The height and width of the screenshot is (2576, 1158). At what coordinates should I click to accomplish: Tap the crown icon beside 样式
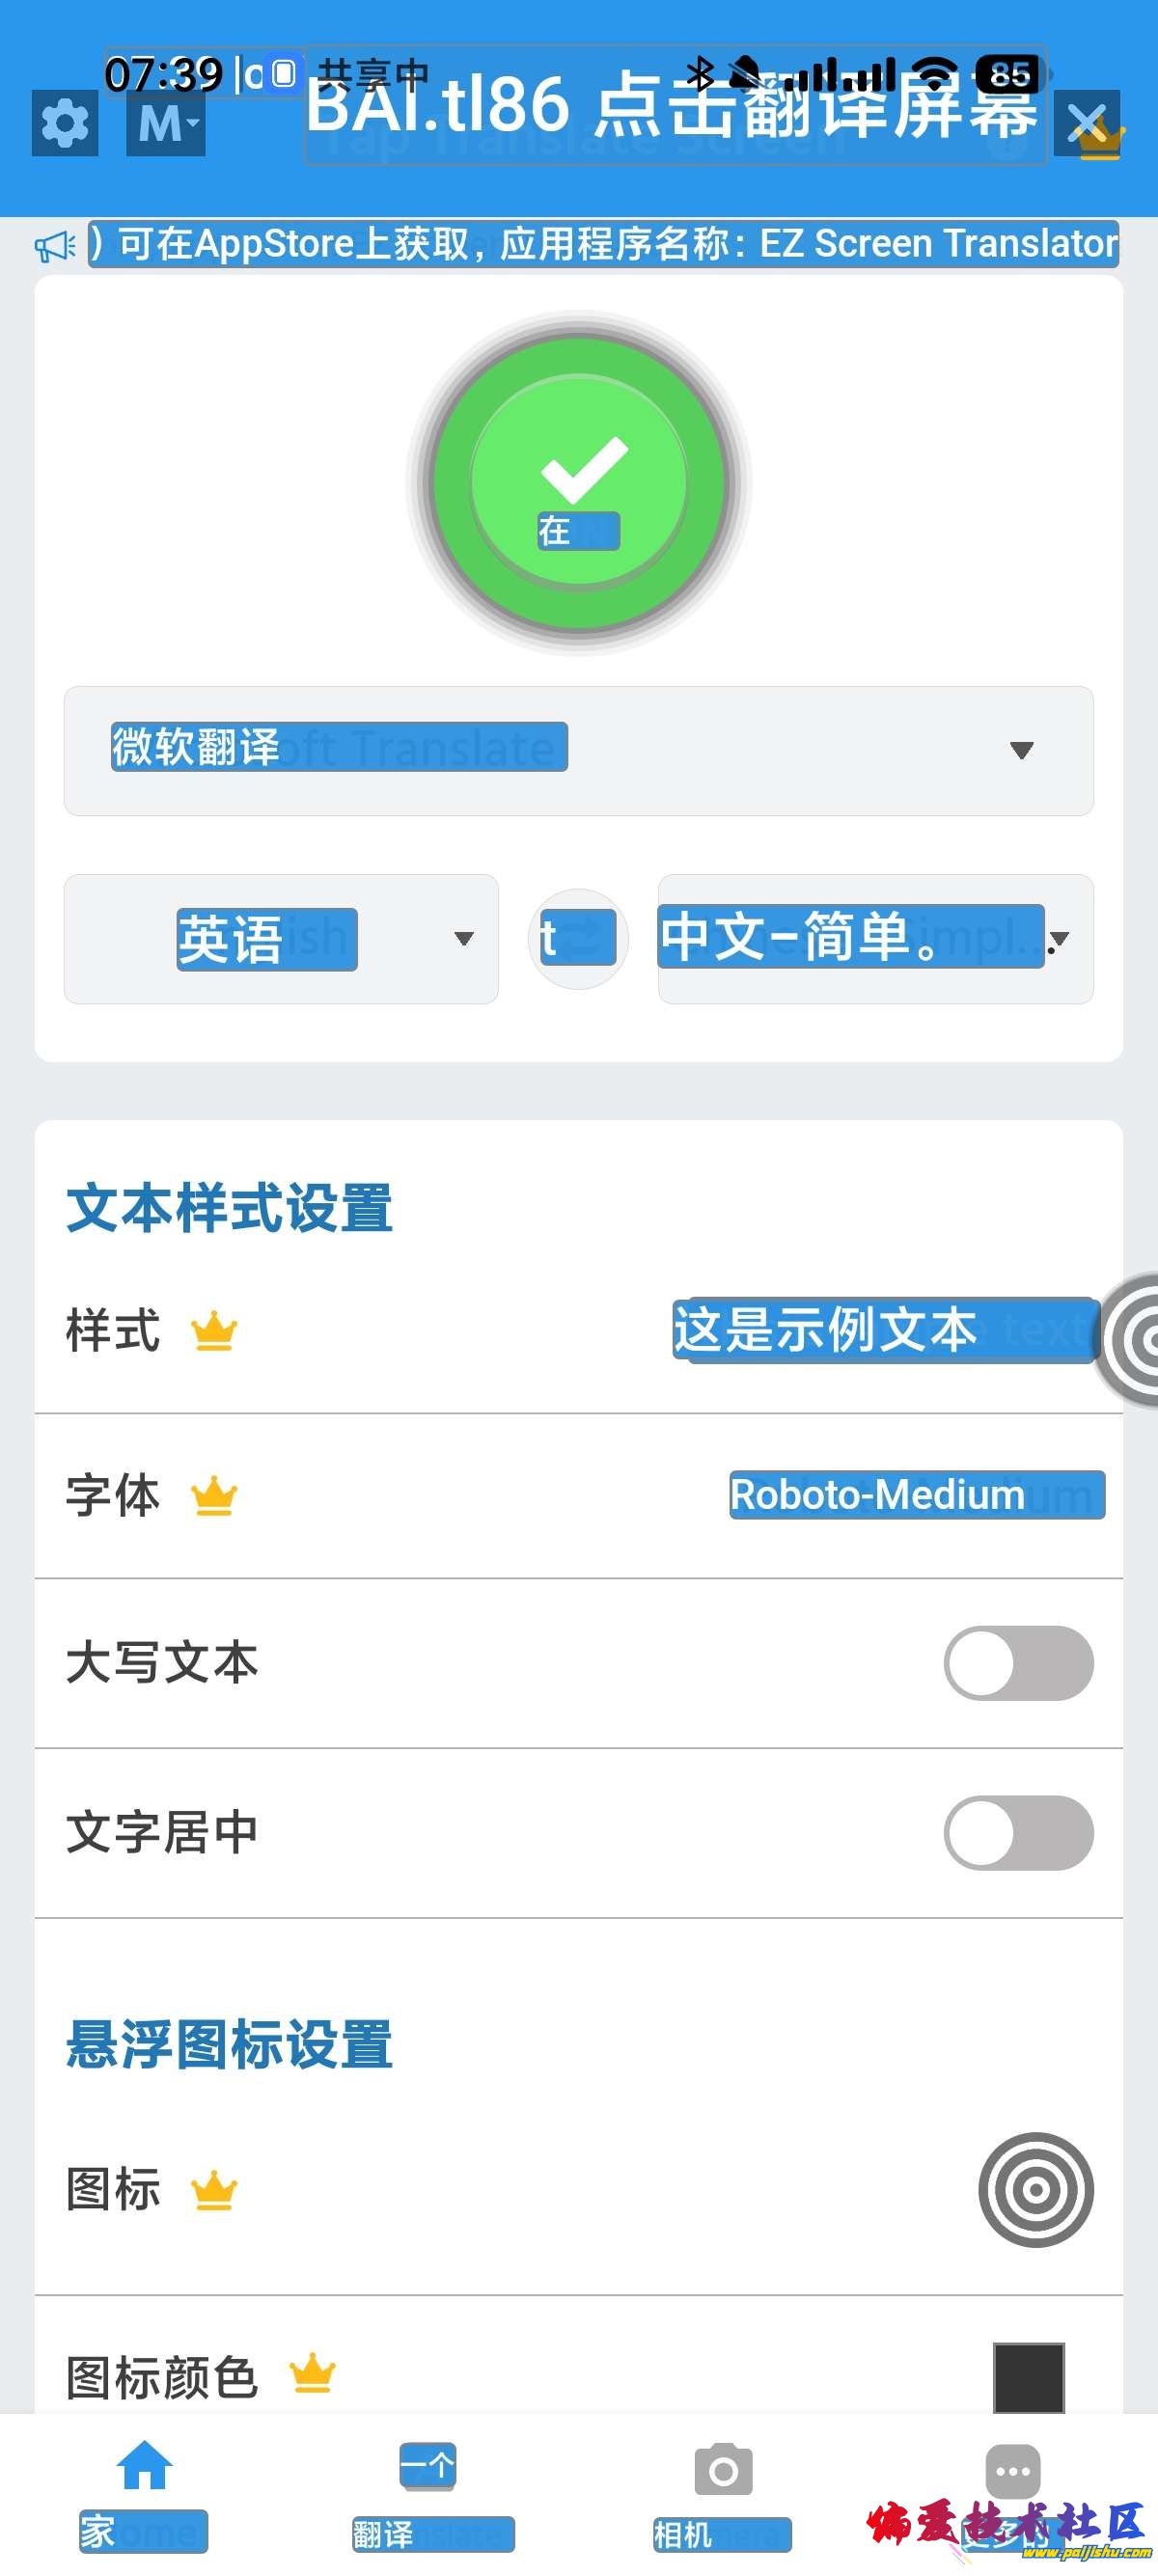[x=214, y=1332]
